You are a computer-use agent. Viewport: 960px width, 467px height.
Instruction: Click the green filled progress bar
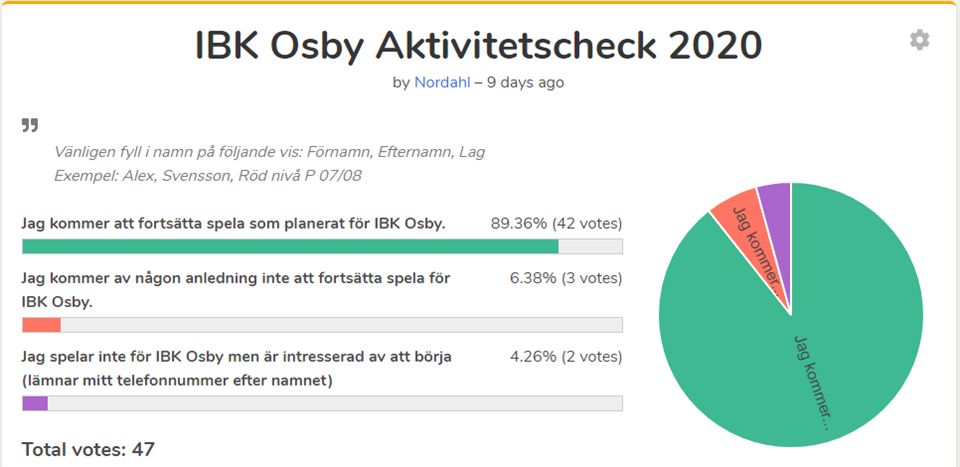[290, 247]
